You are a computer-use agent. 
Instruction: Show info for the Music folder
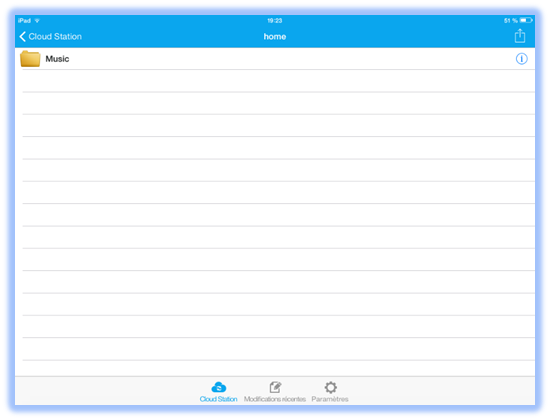coord(521,59)
